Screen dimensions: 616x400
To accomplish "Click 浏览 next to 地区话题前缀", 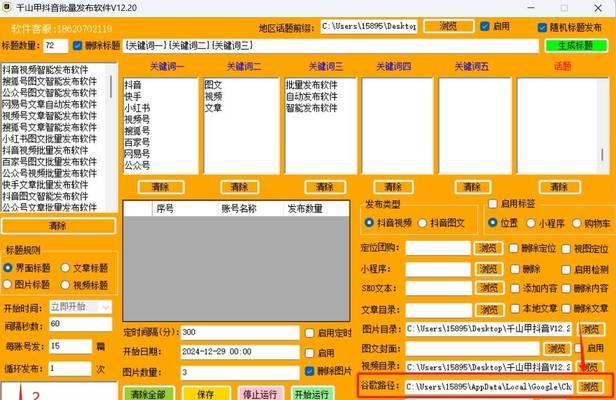I will [x=449, y=26].
